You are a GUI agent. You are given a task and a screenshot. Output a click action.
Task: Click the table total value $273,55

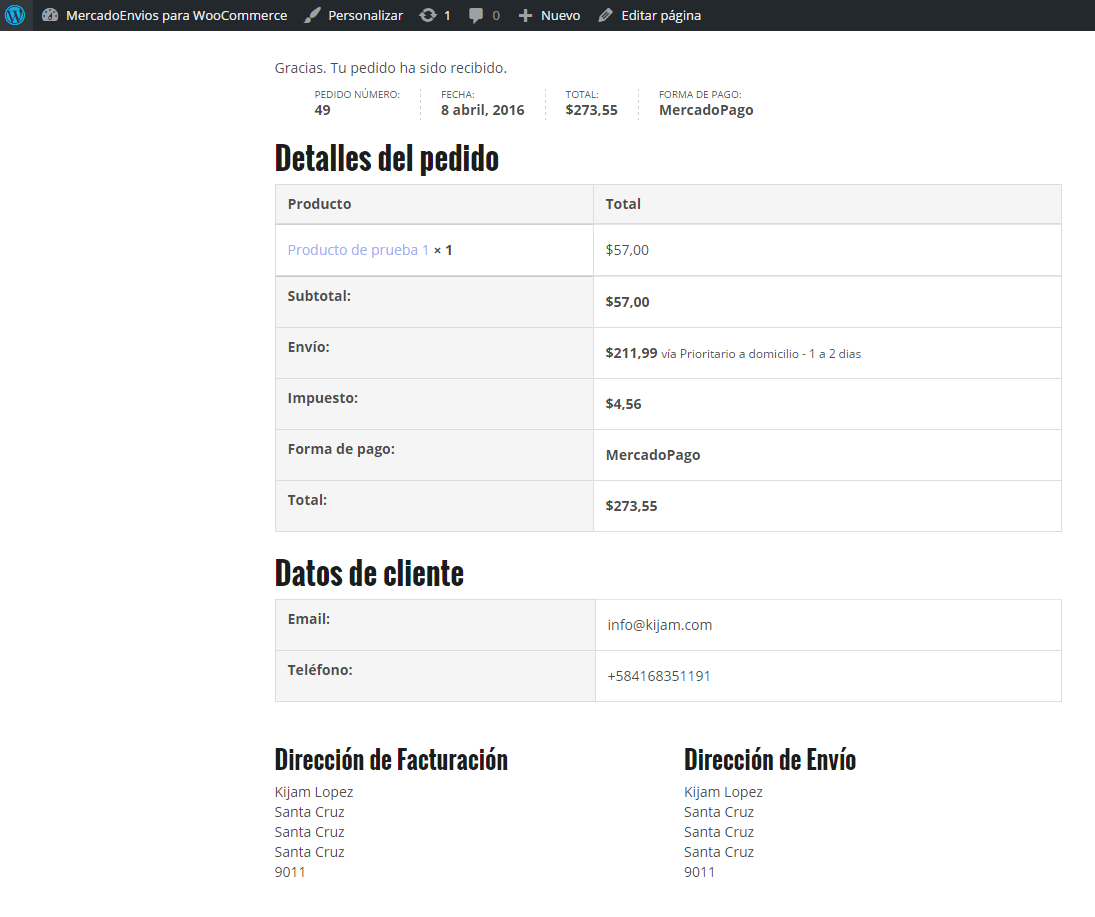[x=631, y=506]
